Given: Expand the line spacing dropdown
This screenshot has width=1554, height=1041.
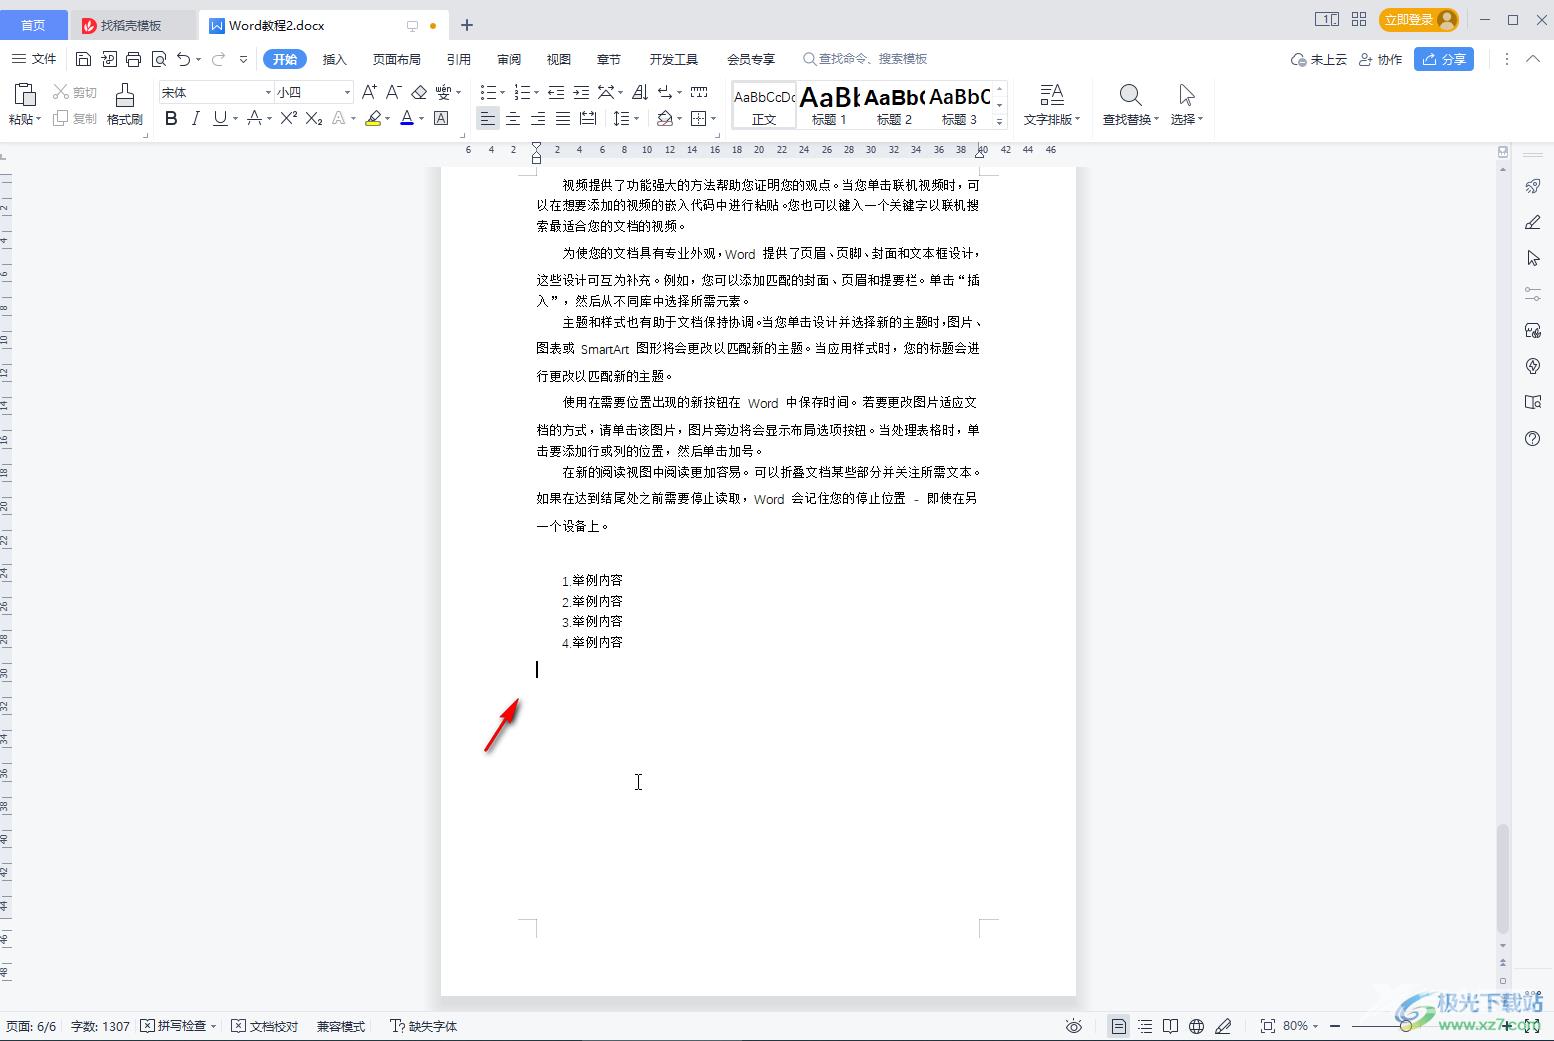Looking at the screenshot, I should pyautogui.click(x=636, y=118).
